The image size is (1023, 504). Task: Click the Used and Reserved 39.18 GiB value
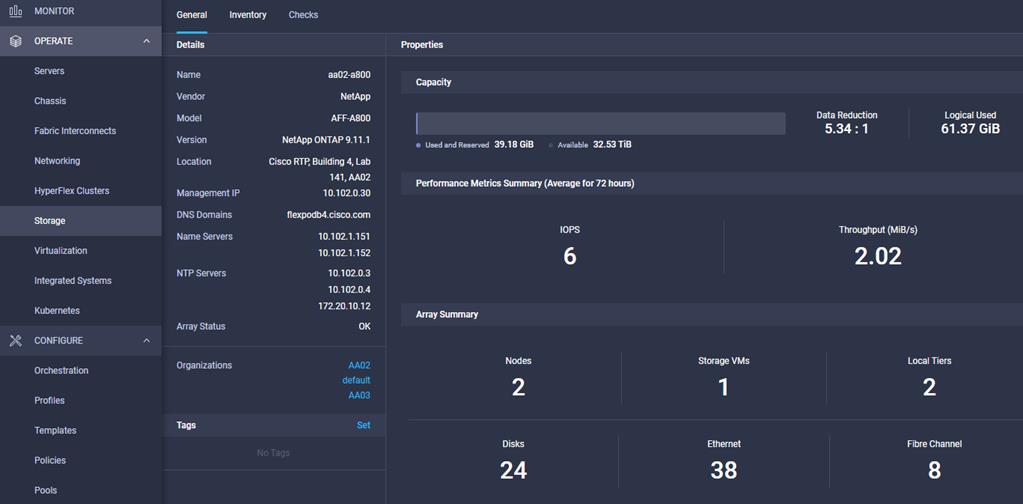[513, 145]
